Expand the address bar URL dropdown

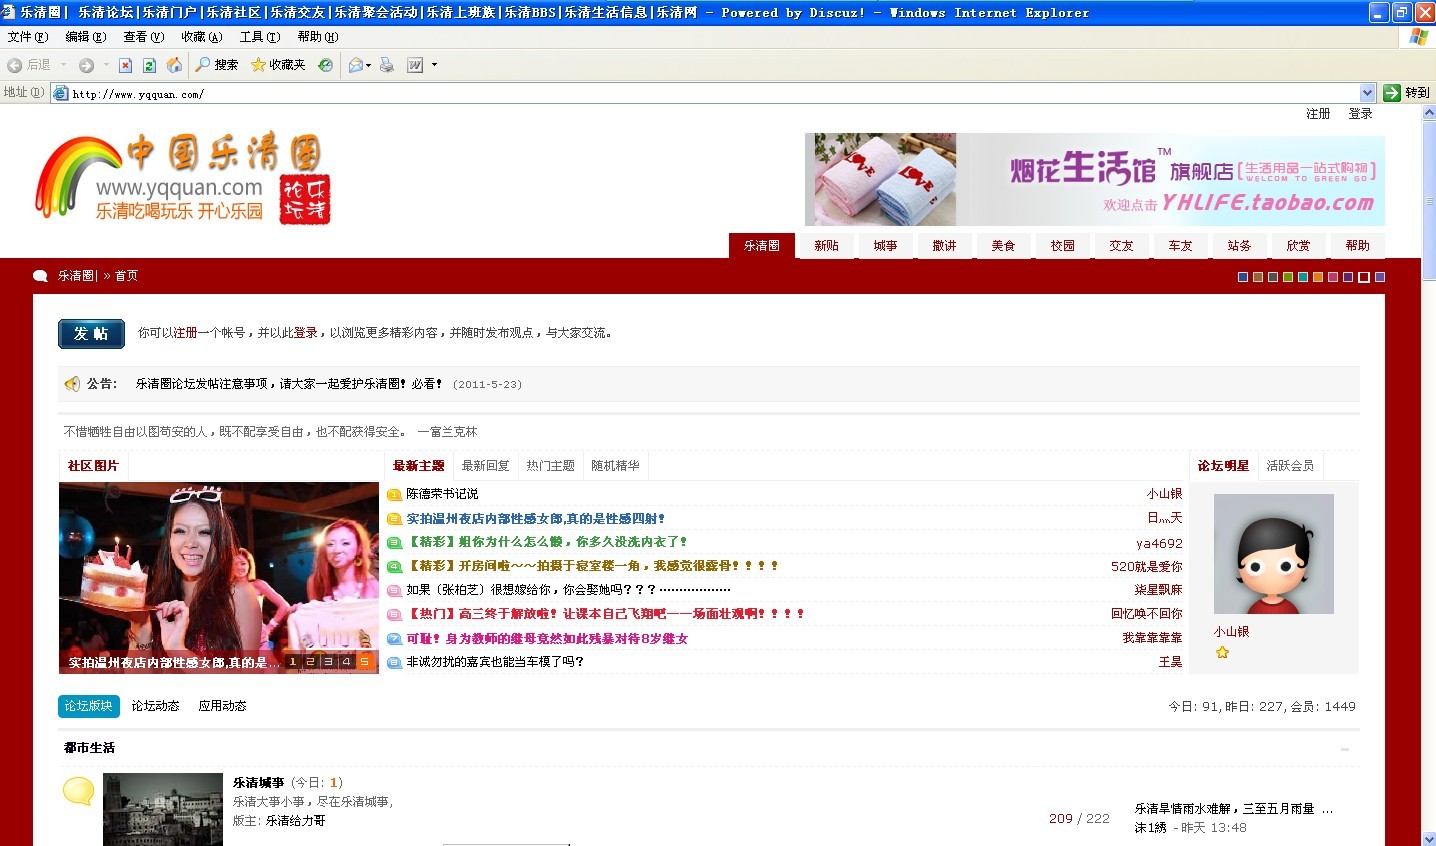click(x=1367, y=93)
